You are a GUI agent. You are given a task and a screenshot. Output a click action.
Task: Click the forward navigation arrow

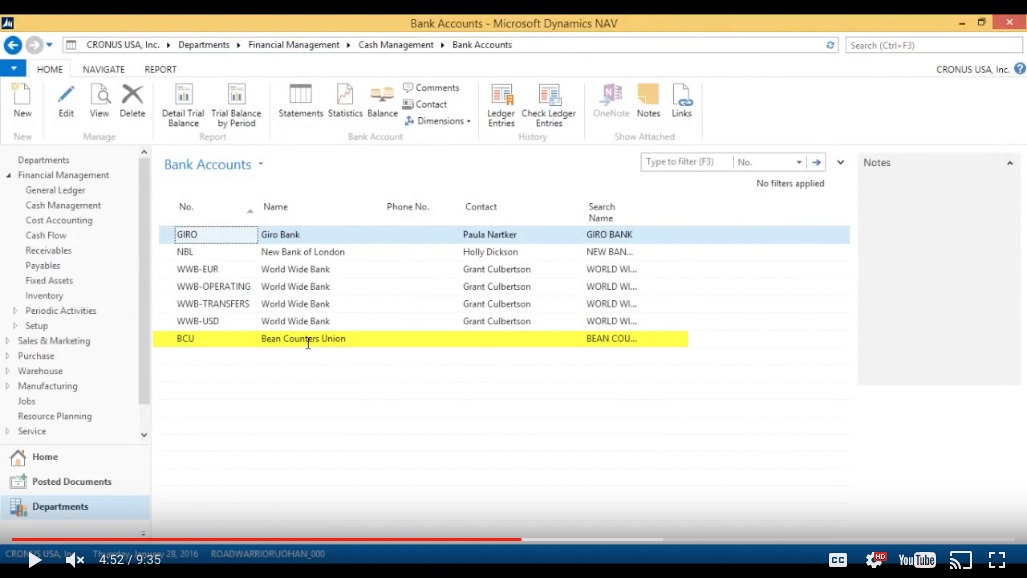(34, 45)
